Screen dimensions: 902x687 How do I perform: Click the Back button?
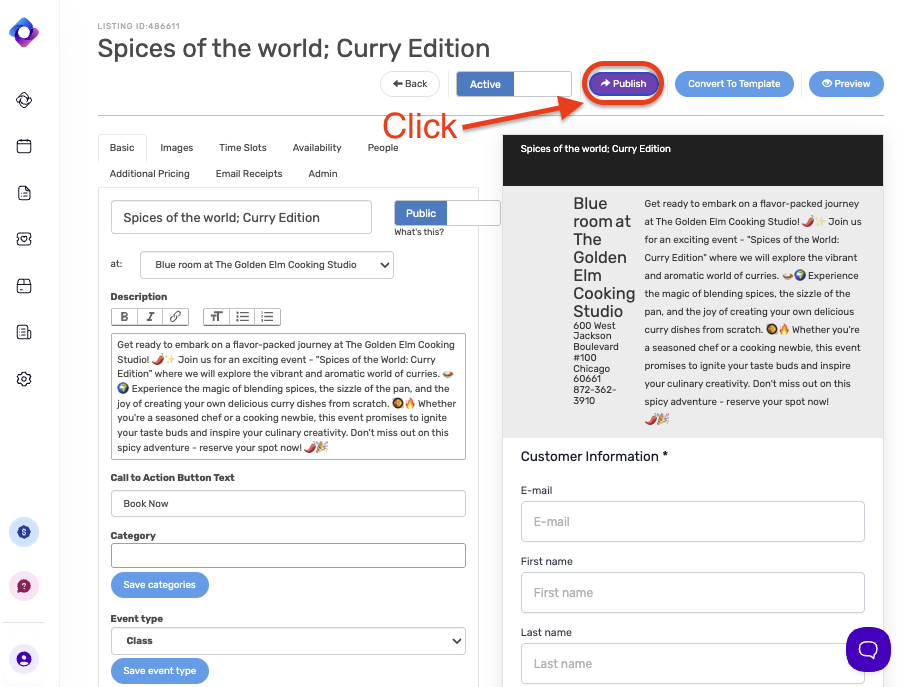pos(410,84)
